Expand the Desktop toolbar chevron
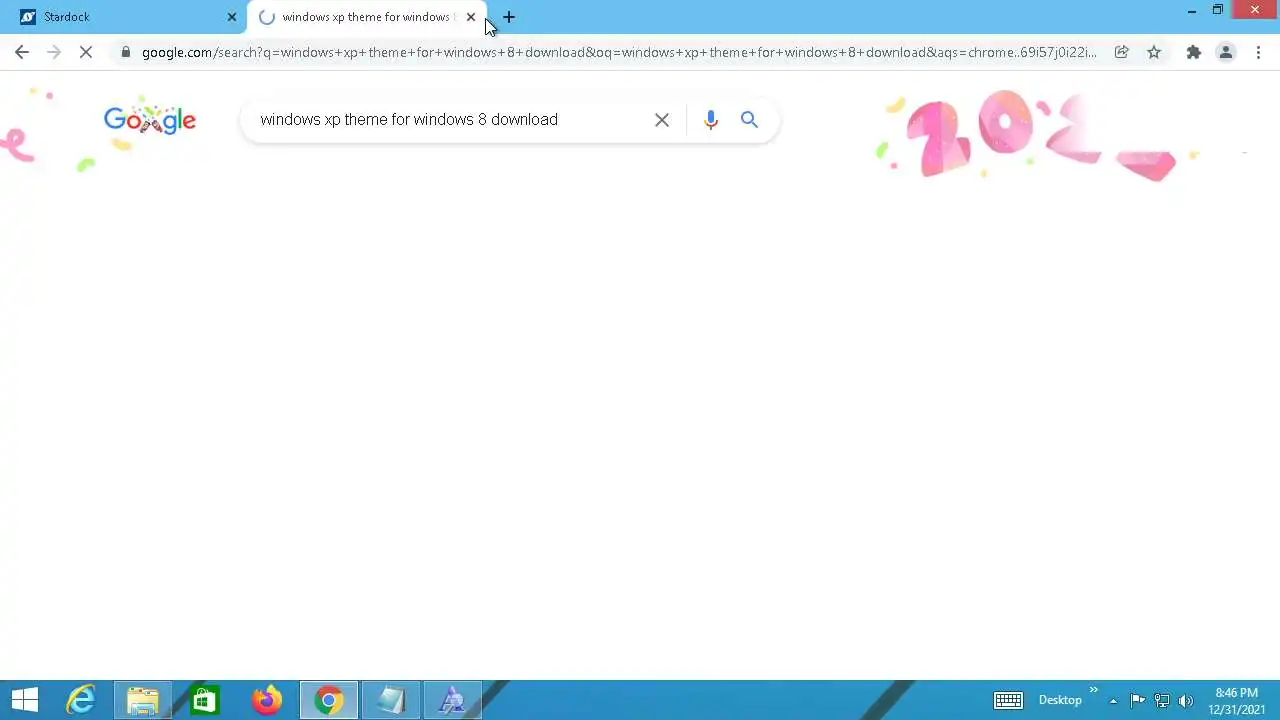 [x=1093, y=690]
